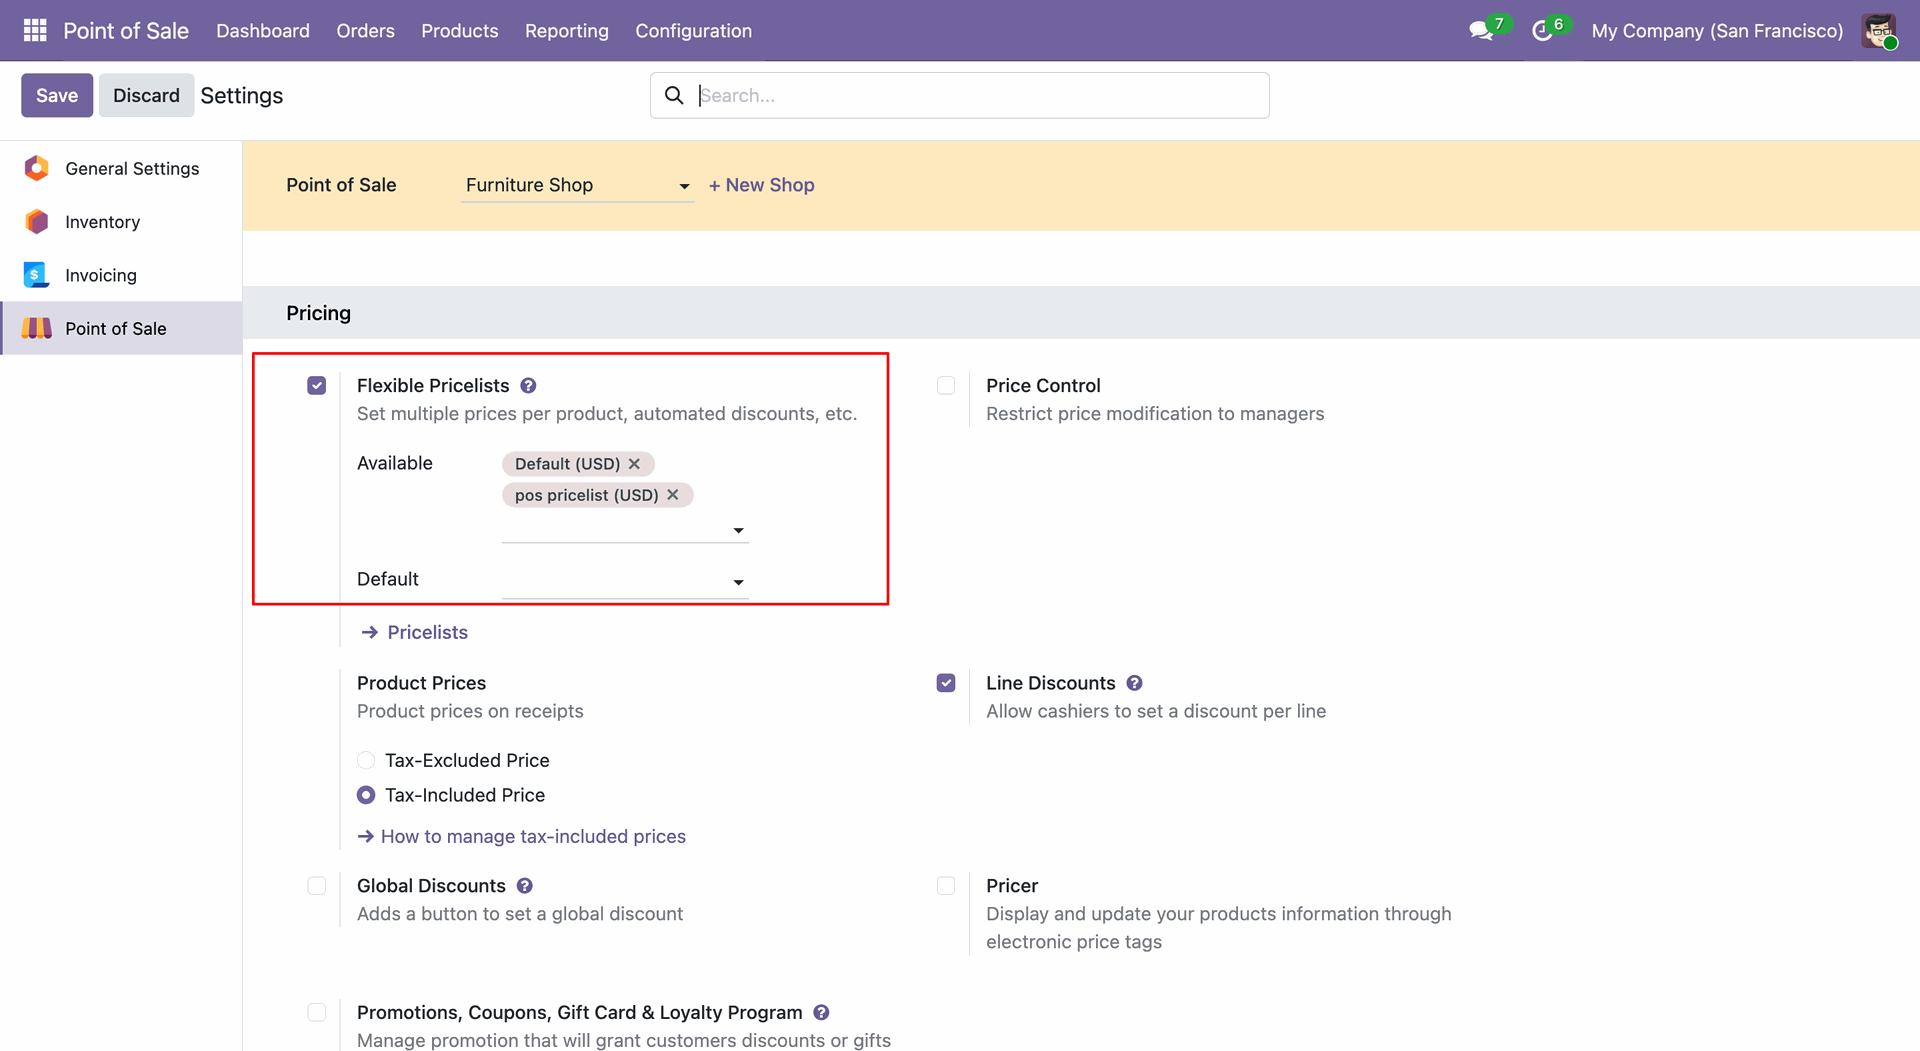Remove the pos pricelist (USD) tag
The image size is (1920, 1051).
[673, 495]
